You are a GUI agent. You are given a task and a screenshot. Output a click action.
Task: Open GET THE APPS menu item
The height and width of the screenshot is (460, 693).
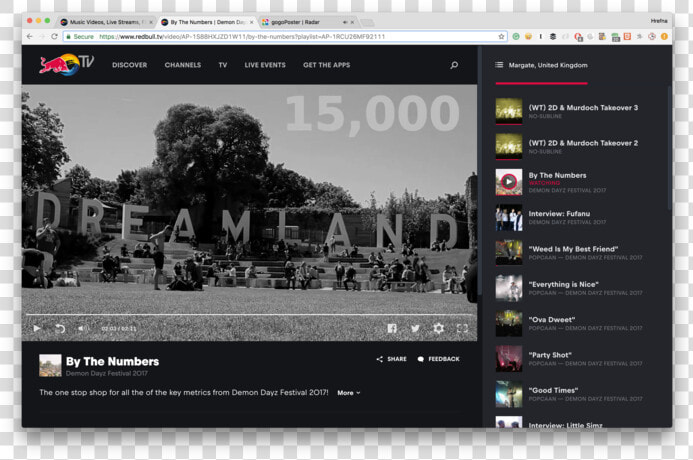pyautogui.click(x=327, y=65)
